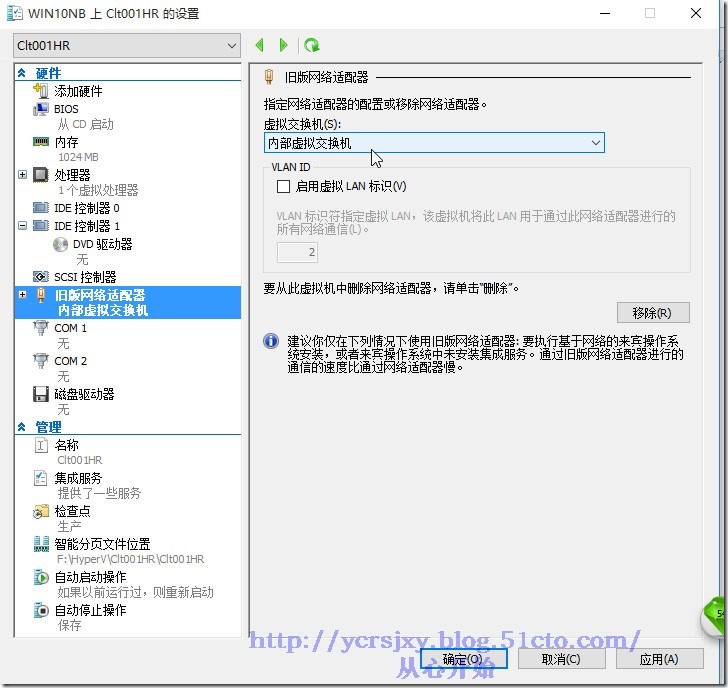Click the 取消(C) button
This screenshot has height=688, width=728.
561,659
